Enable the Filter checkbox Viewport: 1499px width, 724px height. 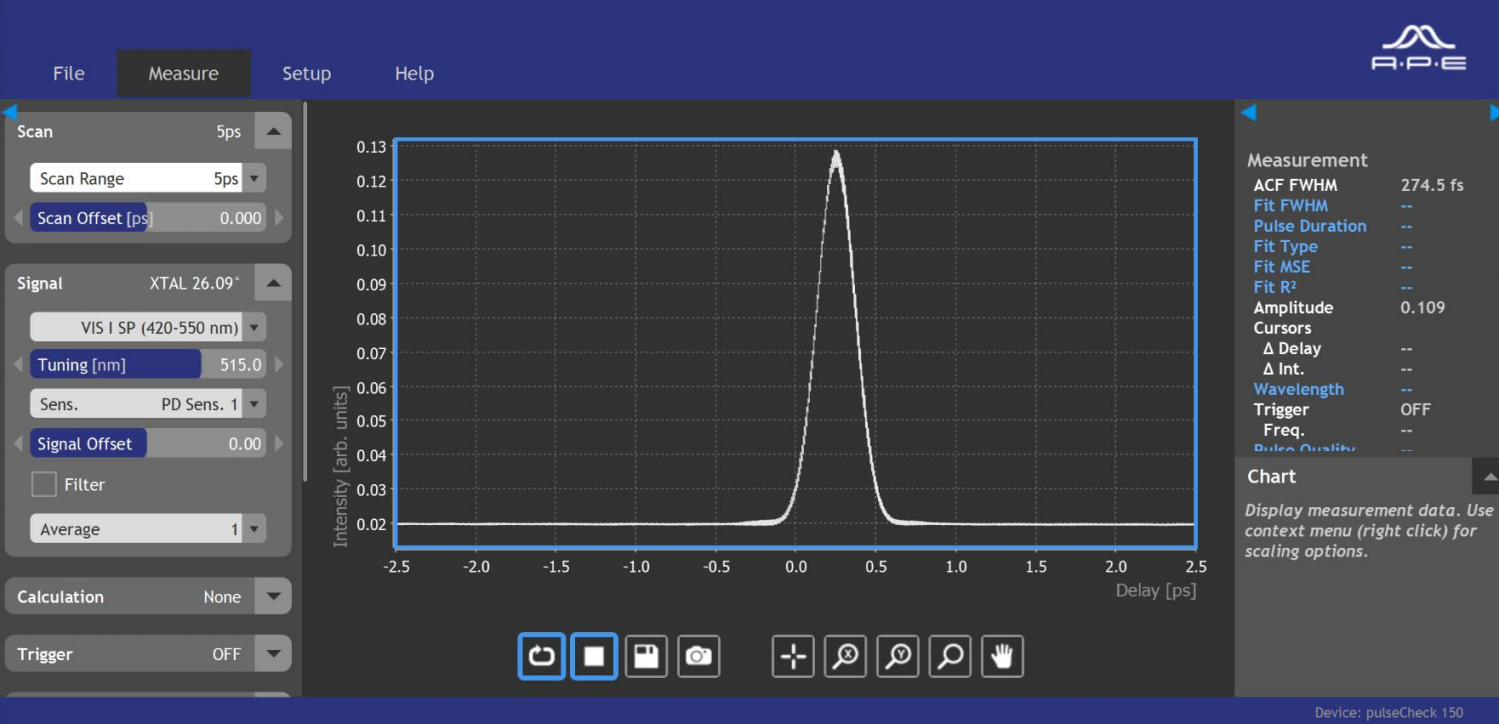(x=44, y=485)
